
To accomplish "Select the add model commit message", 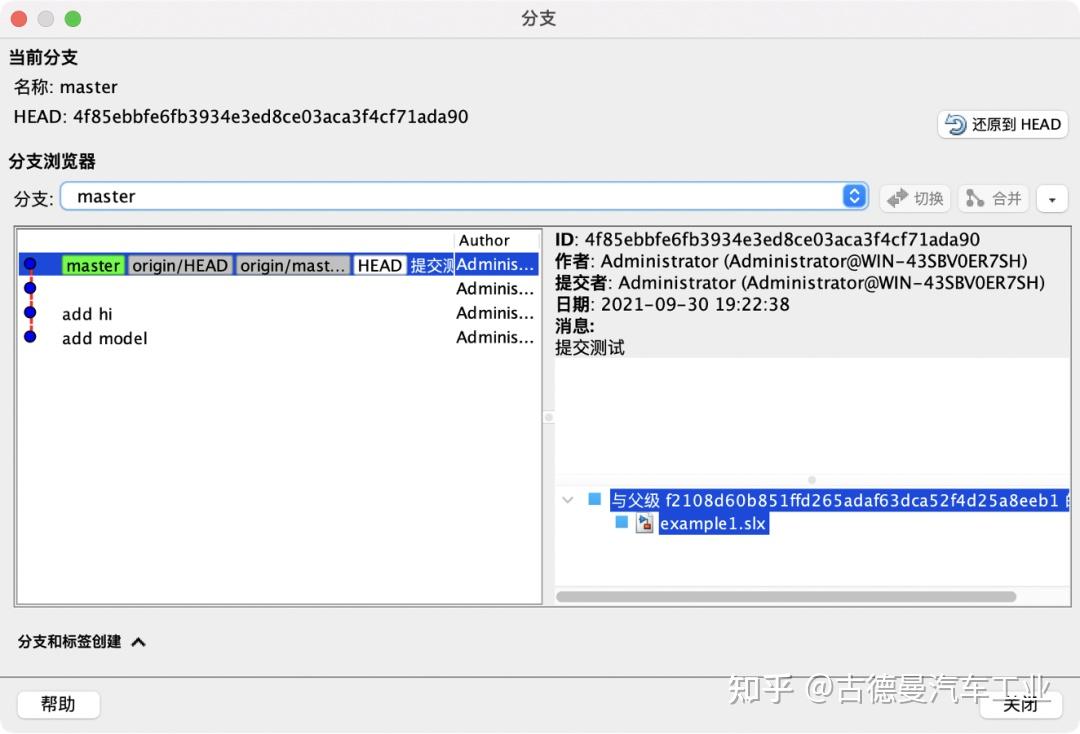I will point(104,338).
